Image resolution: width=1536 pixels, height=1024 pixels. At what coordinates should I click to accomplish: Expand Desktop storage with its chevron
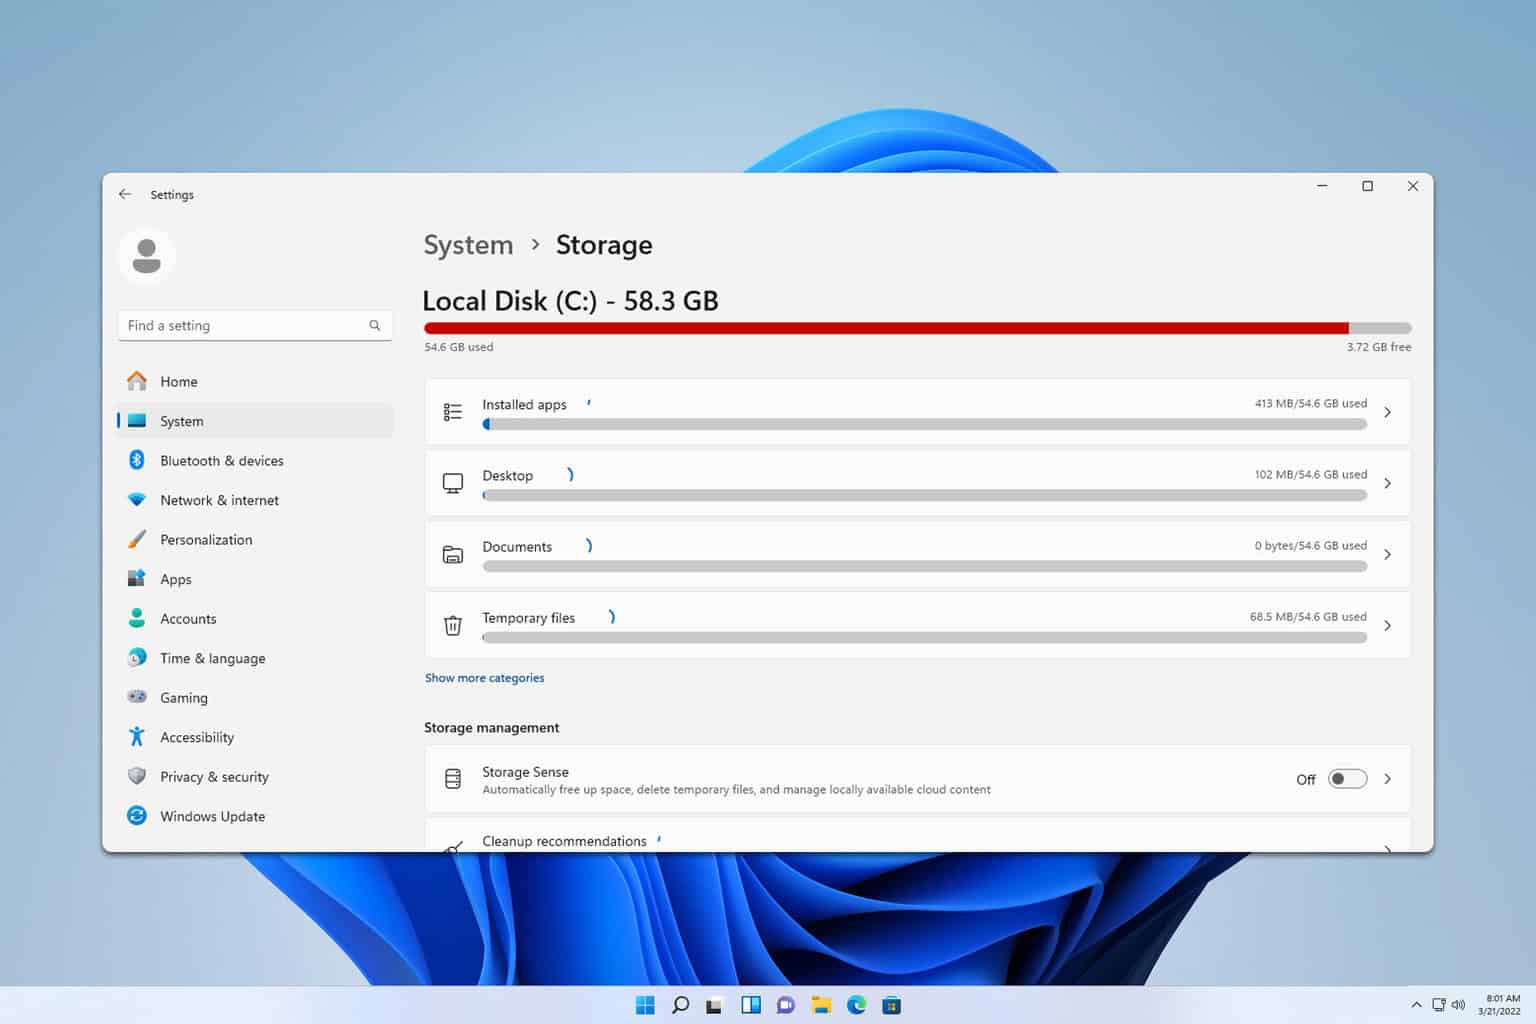(x=1387, y=483)
